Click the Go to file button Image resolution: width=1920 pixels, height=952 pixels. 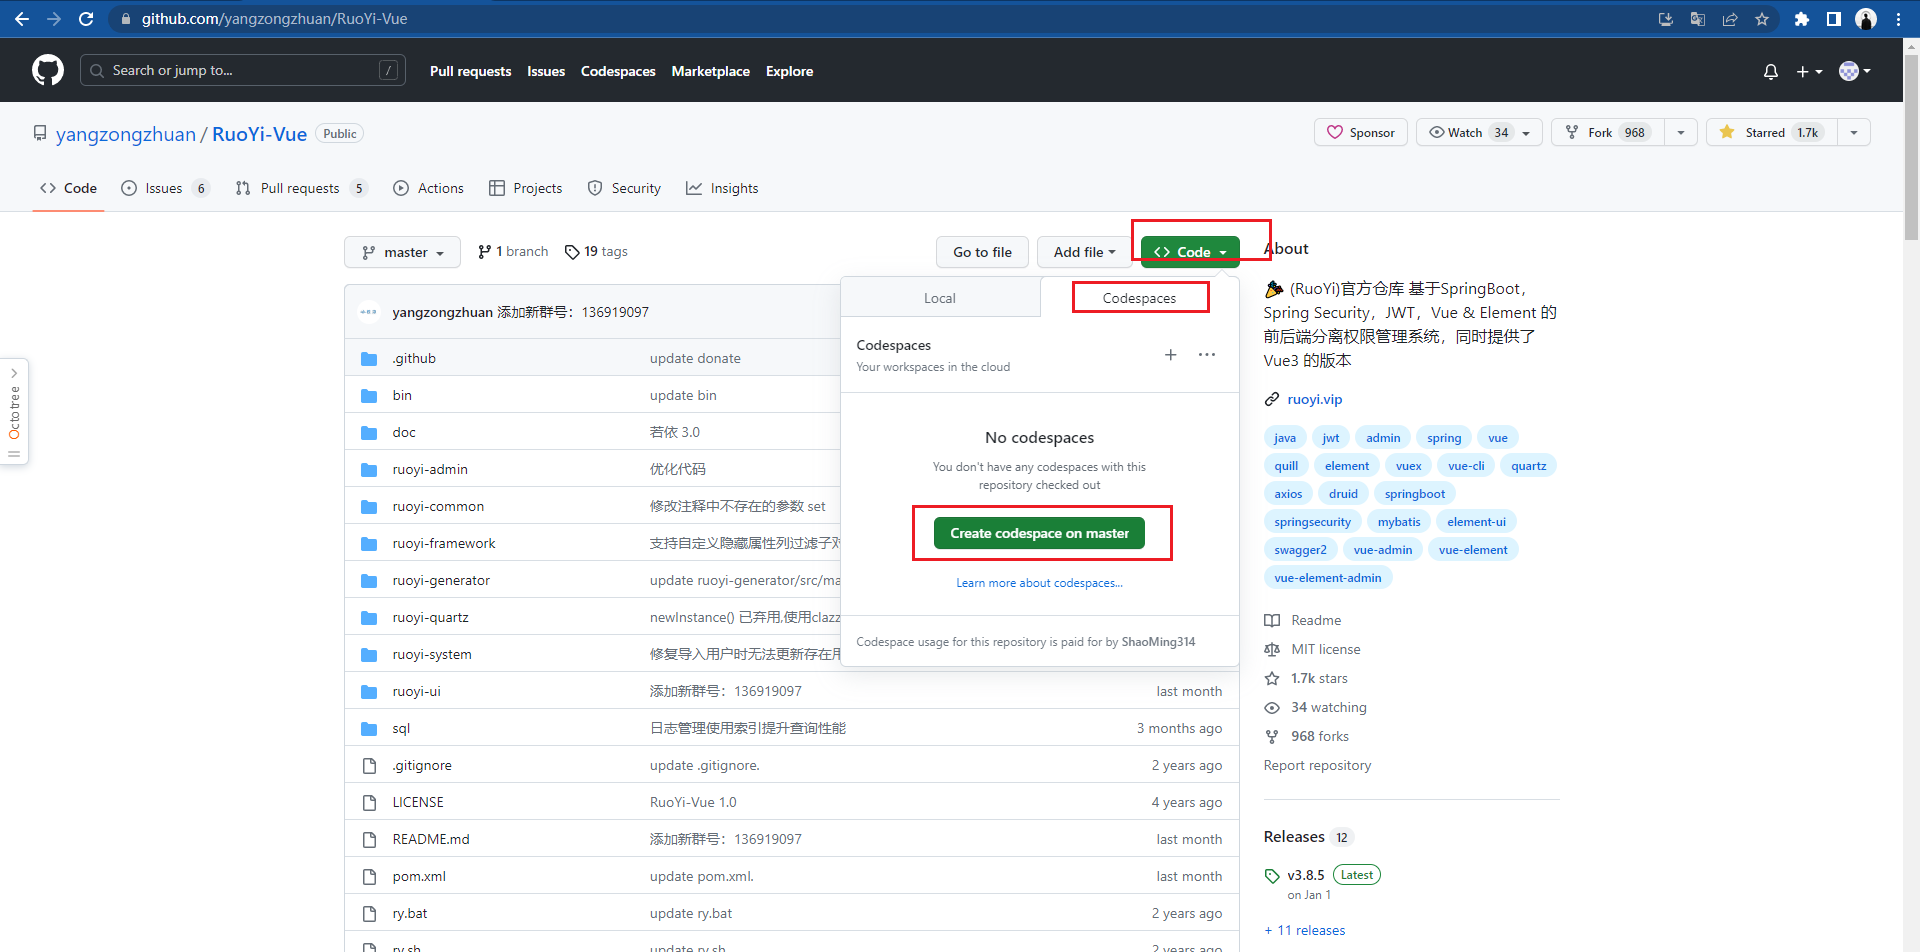[982, 252]
